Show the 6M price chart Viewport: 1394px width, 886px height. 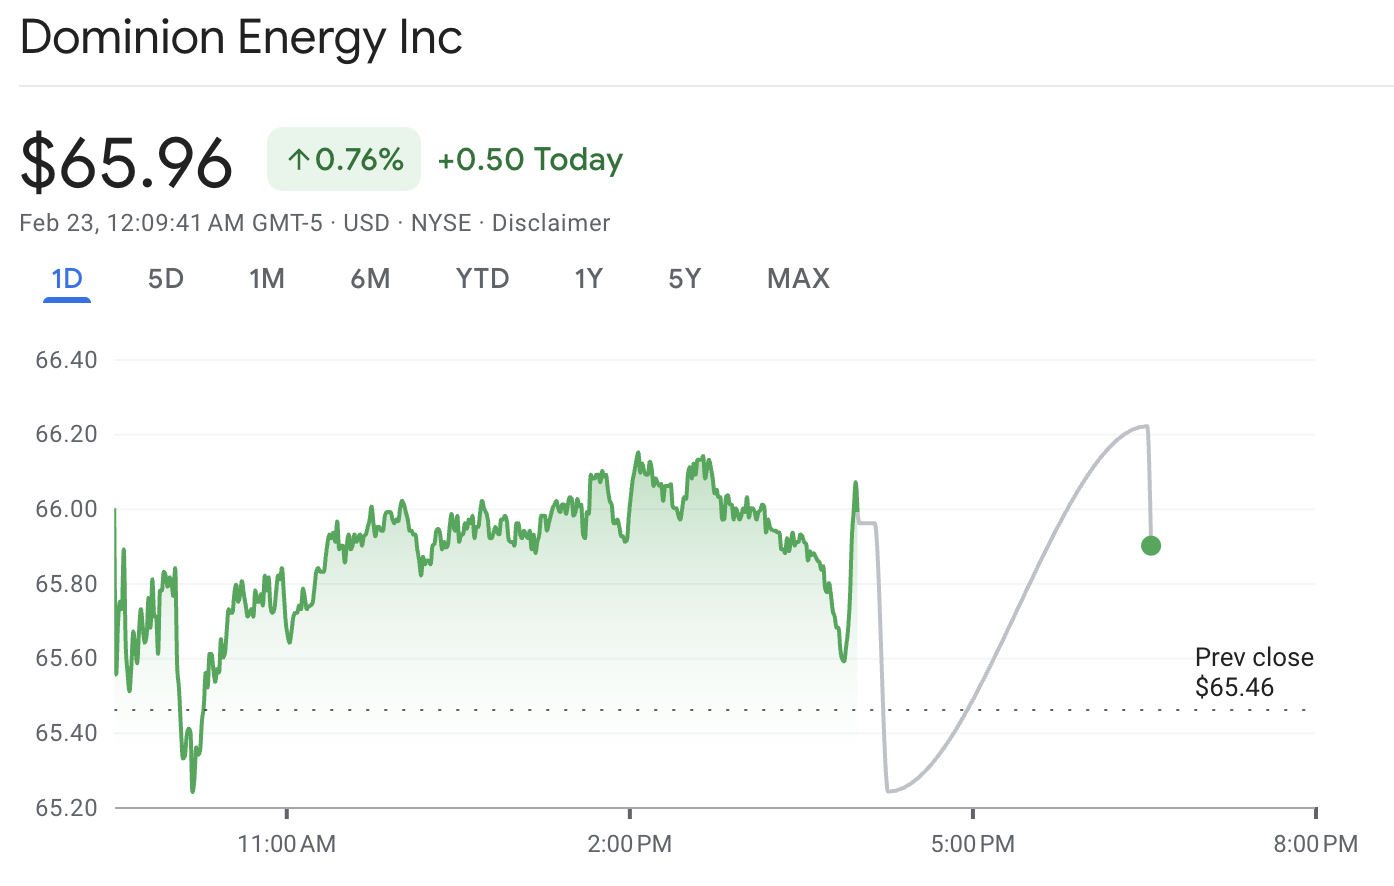pyautogui.click(x=370, y=278)
